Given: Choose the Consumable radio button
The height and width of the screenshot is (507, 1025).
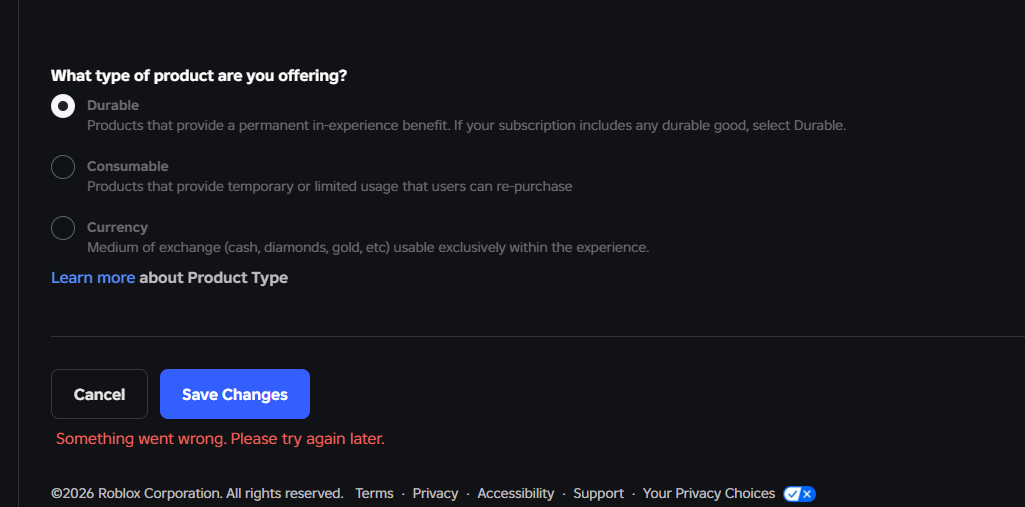Looking at the screenshot, I should [63, 167].
